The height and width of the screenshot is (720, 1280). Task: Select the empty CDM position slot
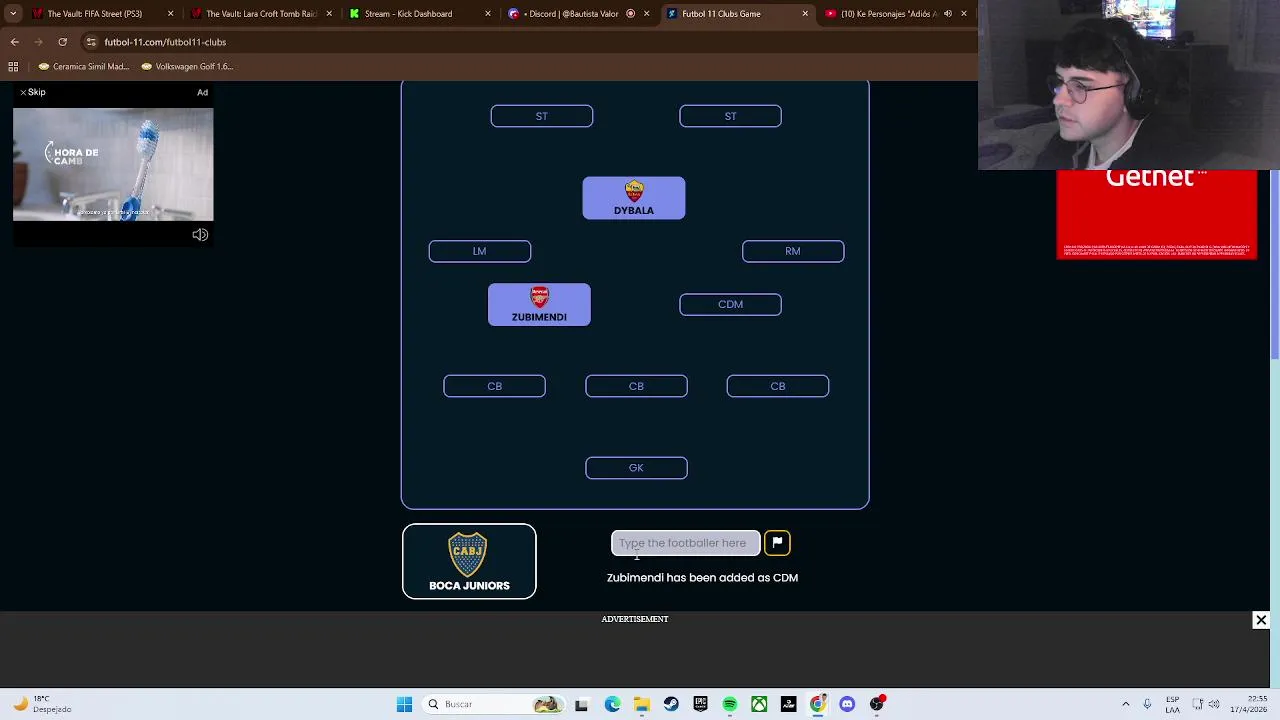point(730,304)
